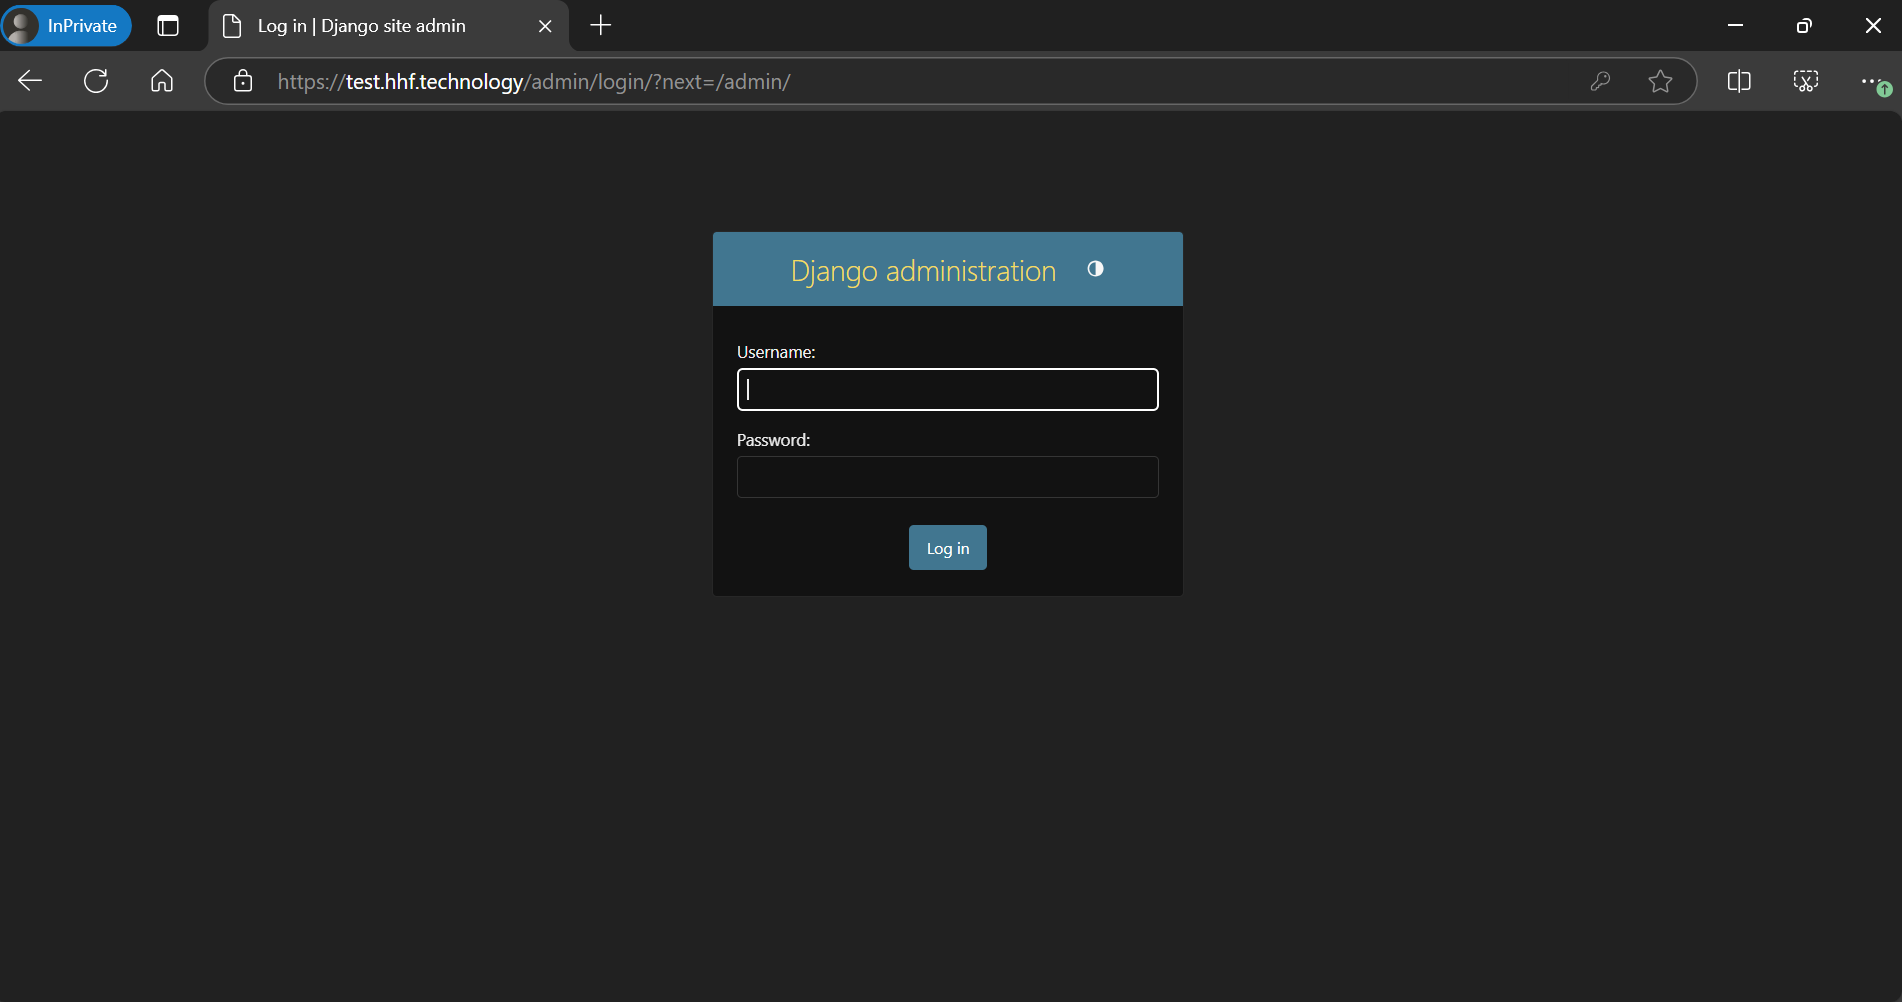Open saved passwords key icon
This screenshot has width=1902, height=1002.
tap(1600, 81)
